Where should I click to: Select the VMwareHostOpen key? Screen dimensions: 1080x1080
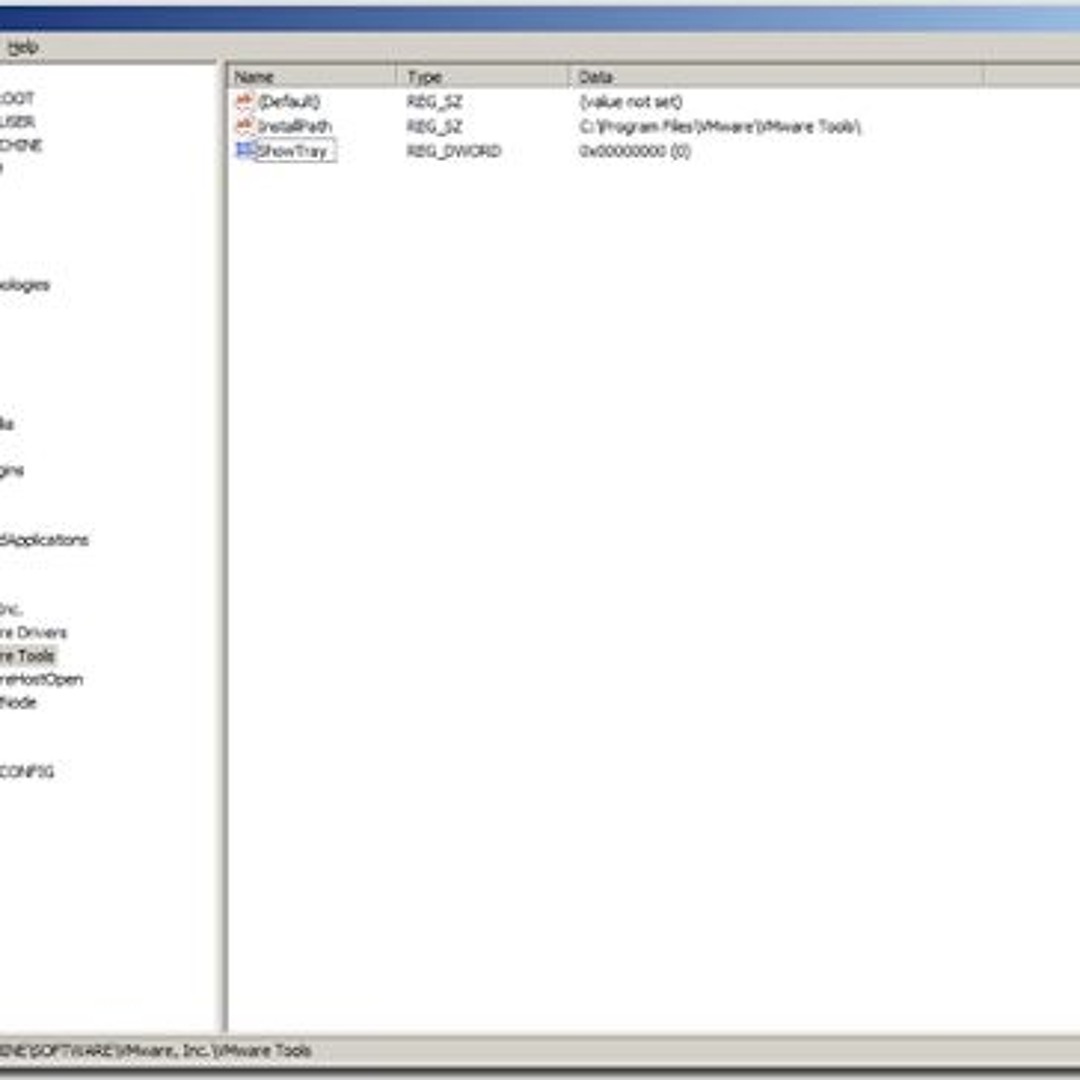[41, 679]
